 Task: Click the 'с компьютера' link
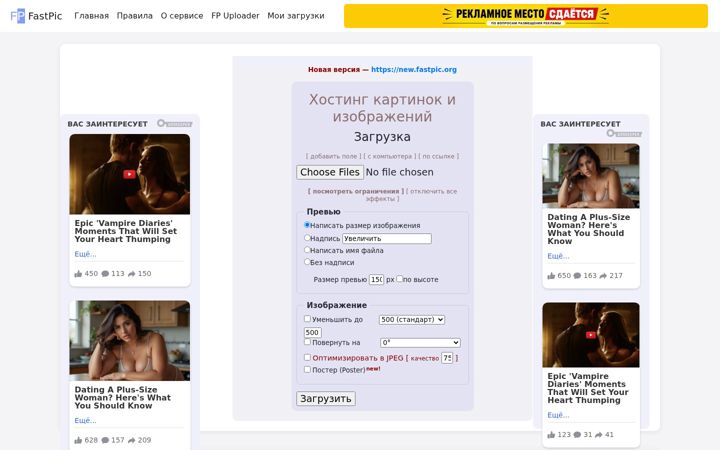point(390,156)
